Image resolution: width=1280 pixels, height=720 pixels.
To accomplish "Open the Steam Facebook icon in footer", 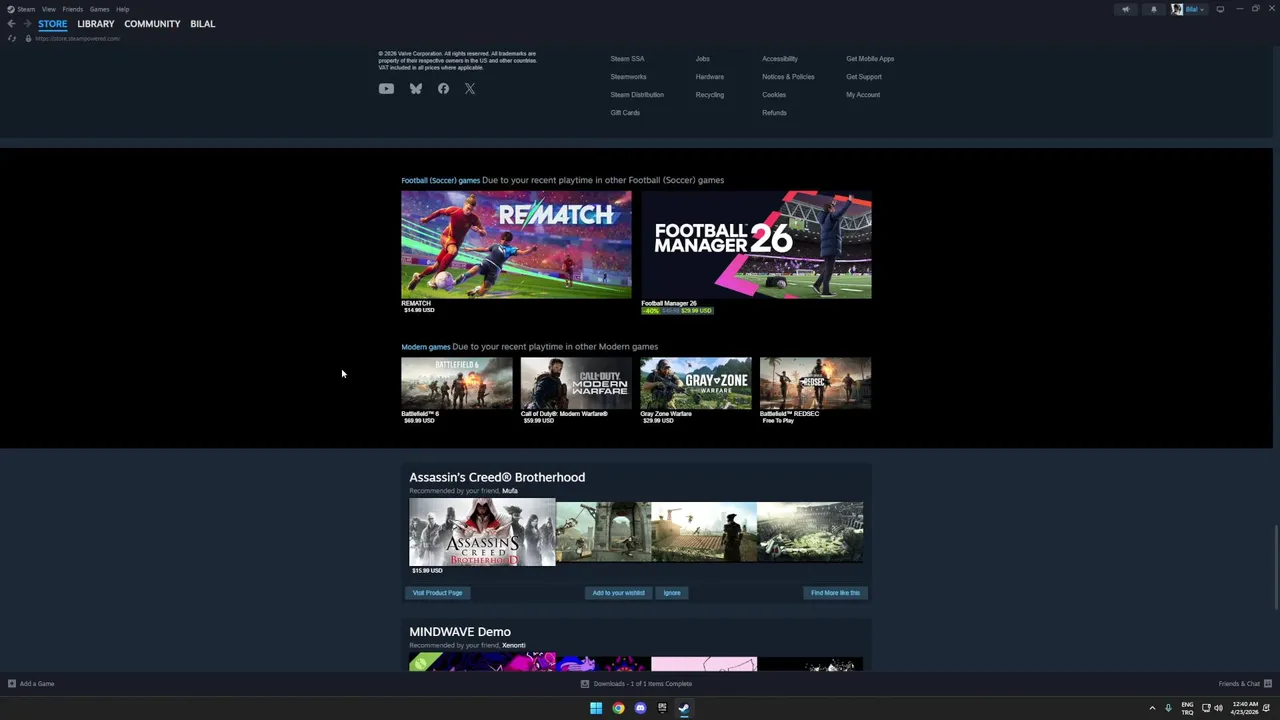I will 443,89.
